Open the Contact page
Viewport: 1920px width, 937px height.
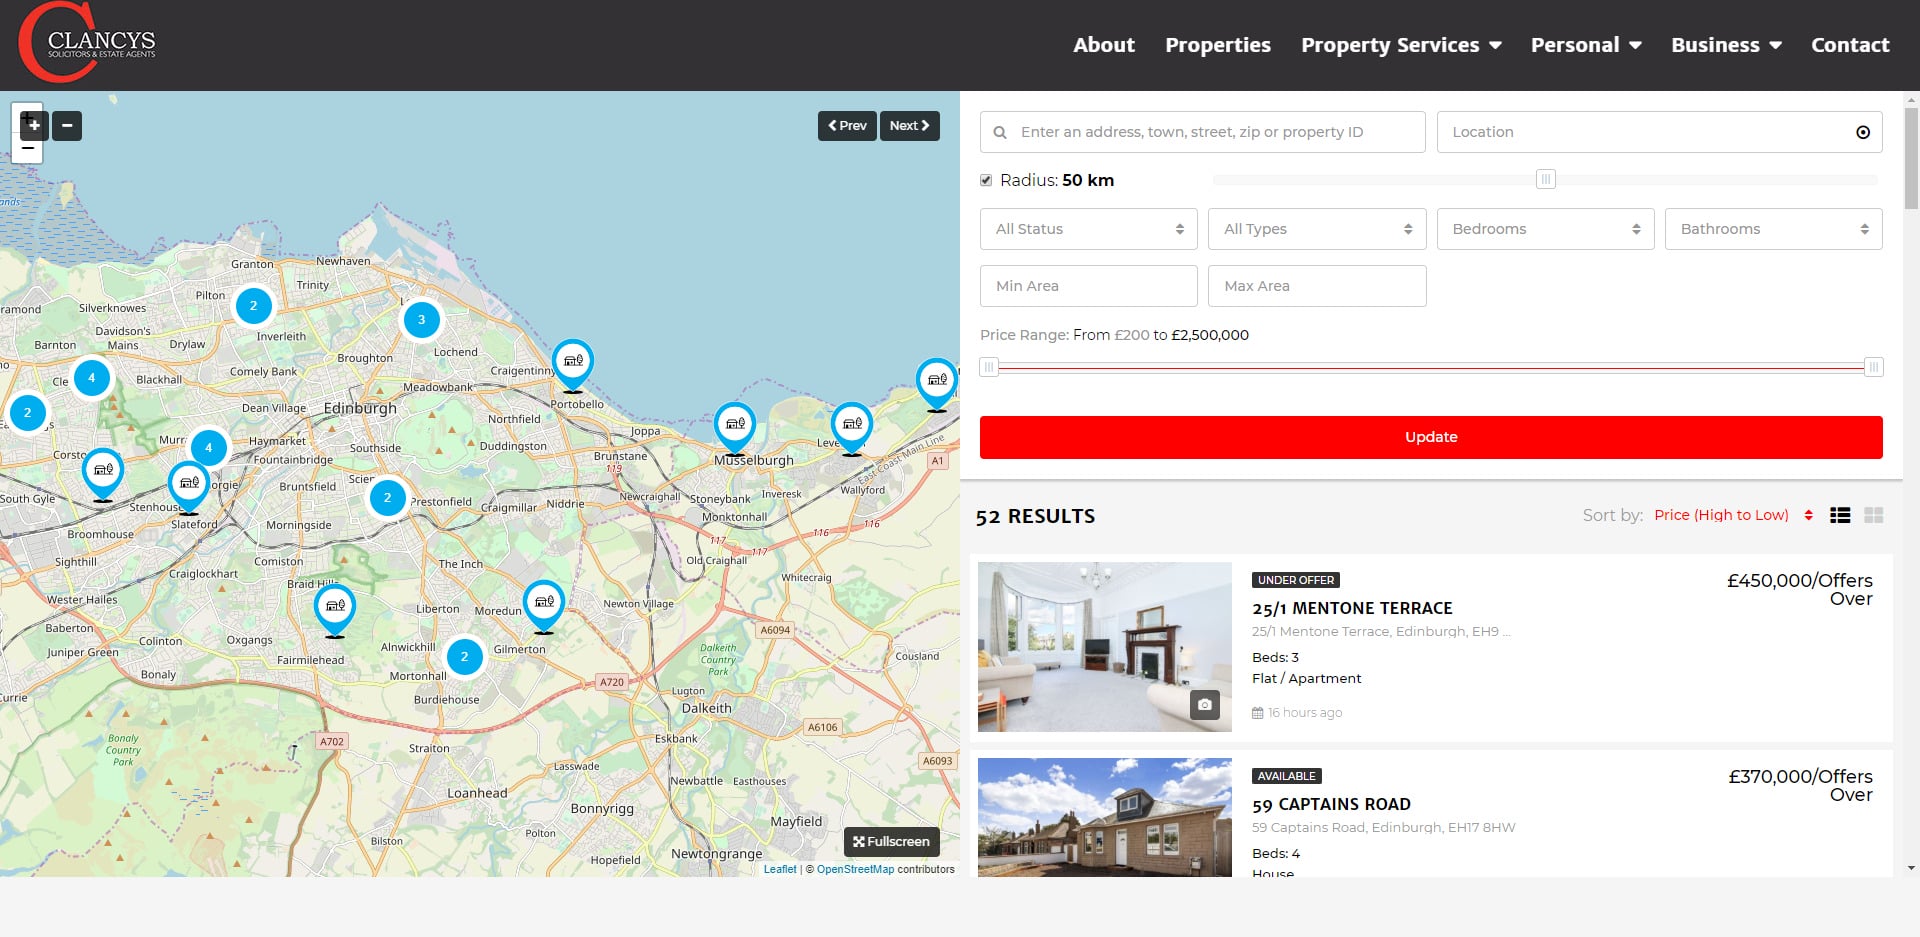(1850, 45)
